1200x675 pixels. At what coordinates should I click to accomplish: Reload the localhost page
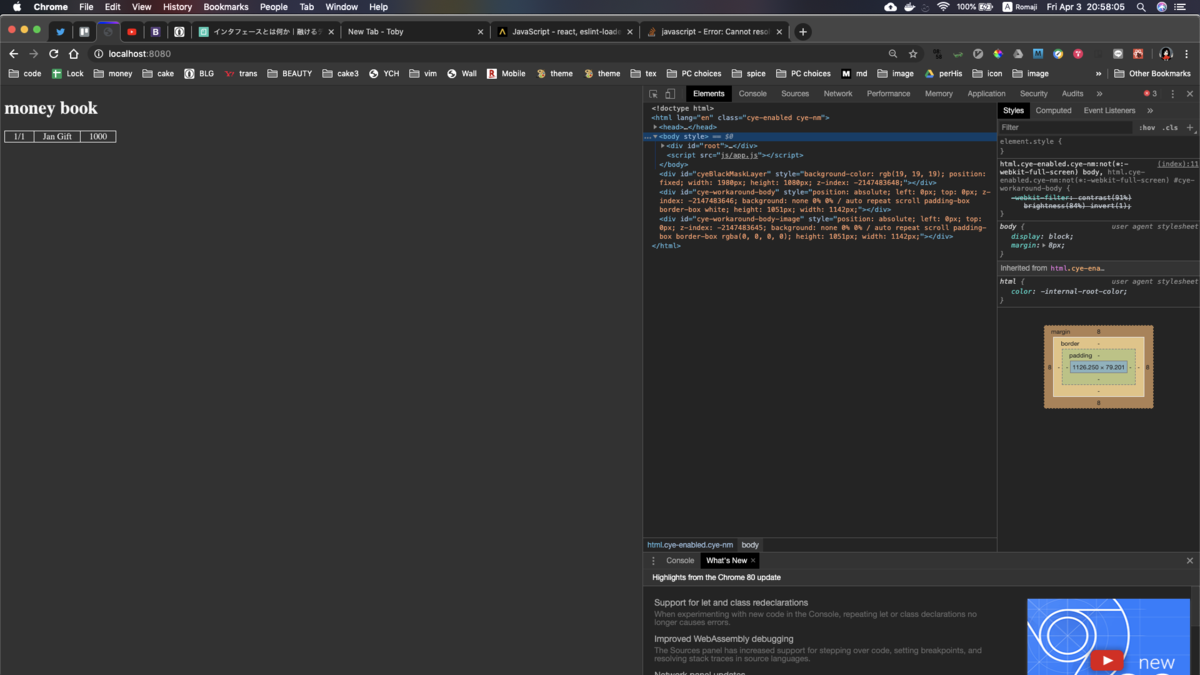coord(53,54)
